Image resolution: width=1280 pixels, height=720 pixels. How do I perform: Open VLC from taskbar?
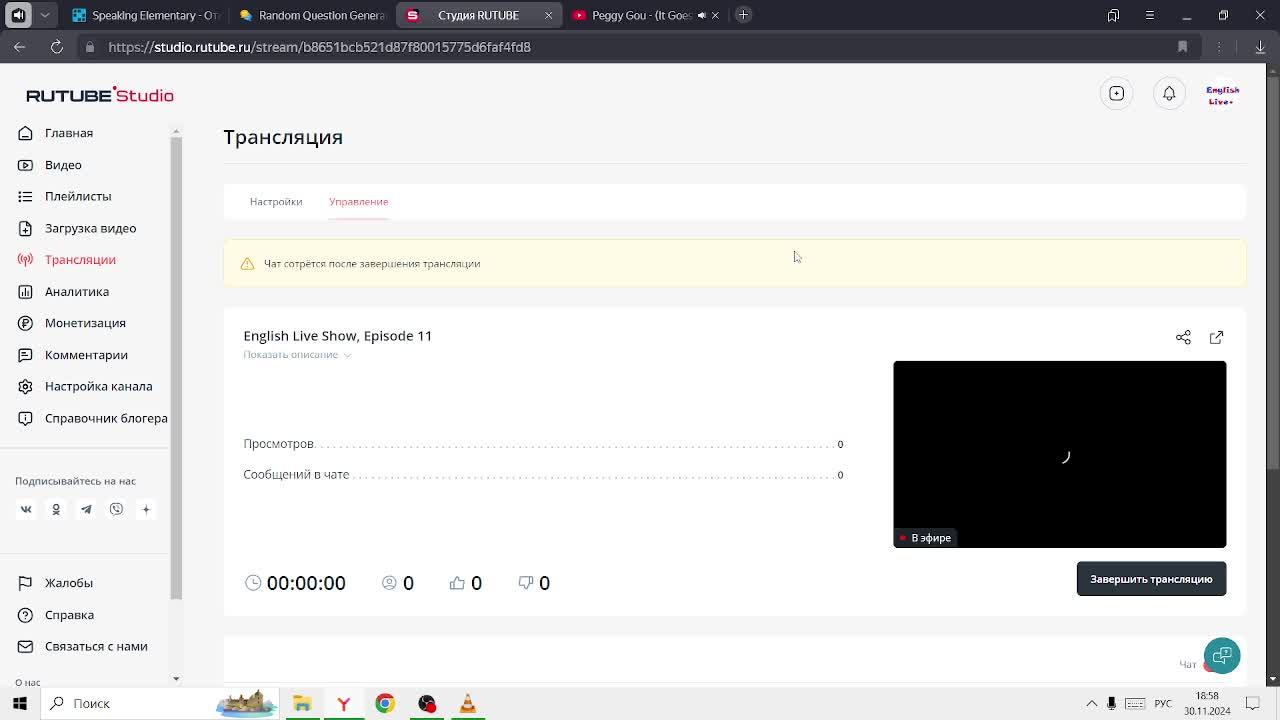[x=467, y=703]
